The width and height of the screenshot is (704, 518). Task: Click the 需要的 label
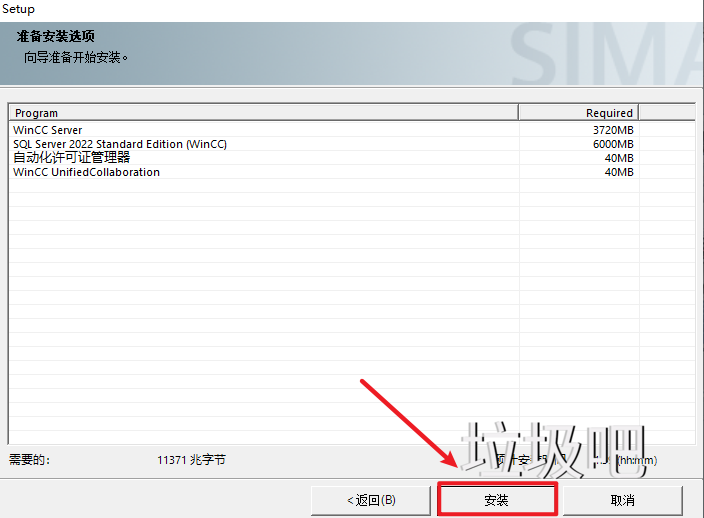pos(29,460)
